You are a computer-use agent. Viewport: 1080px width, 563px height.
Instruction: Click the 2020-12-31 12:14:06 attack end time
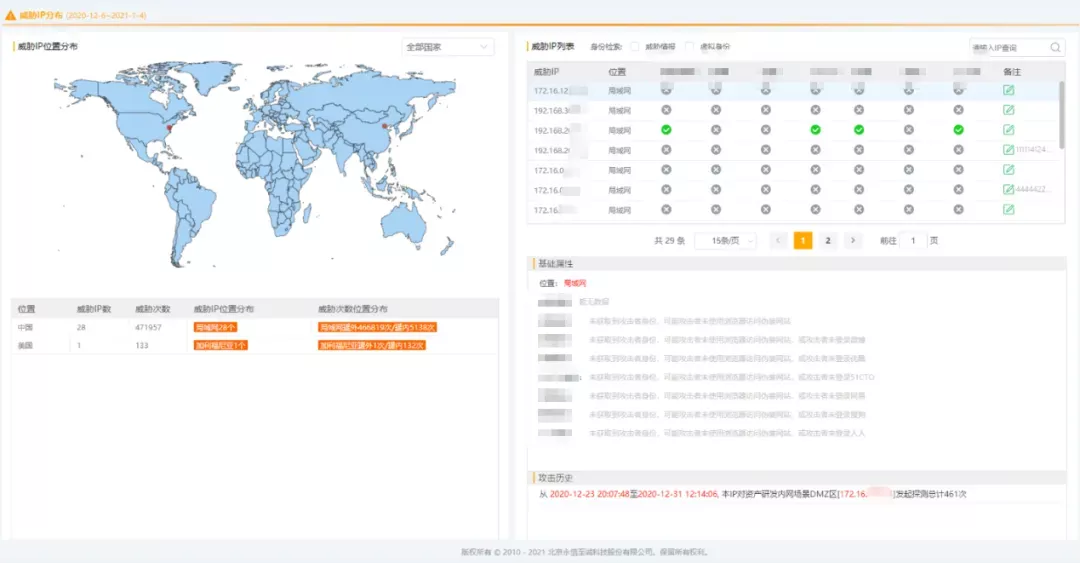678,494
